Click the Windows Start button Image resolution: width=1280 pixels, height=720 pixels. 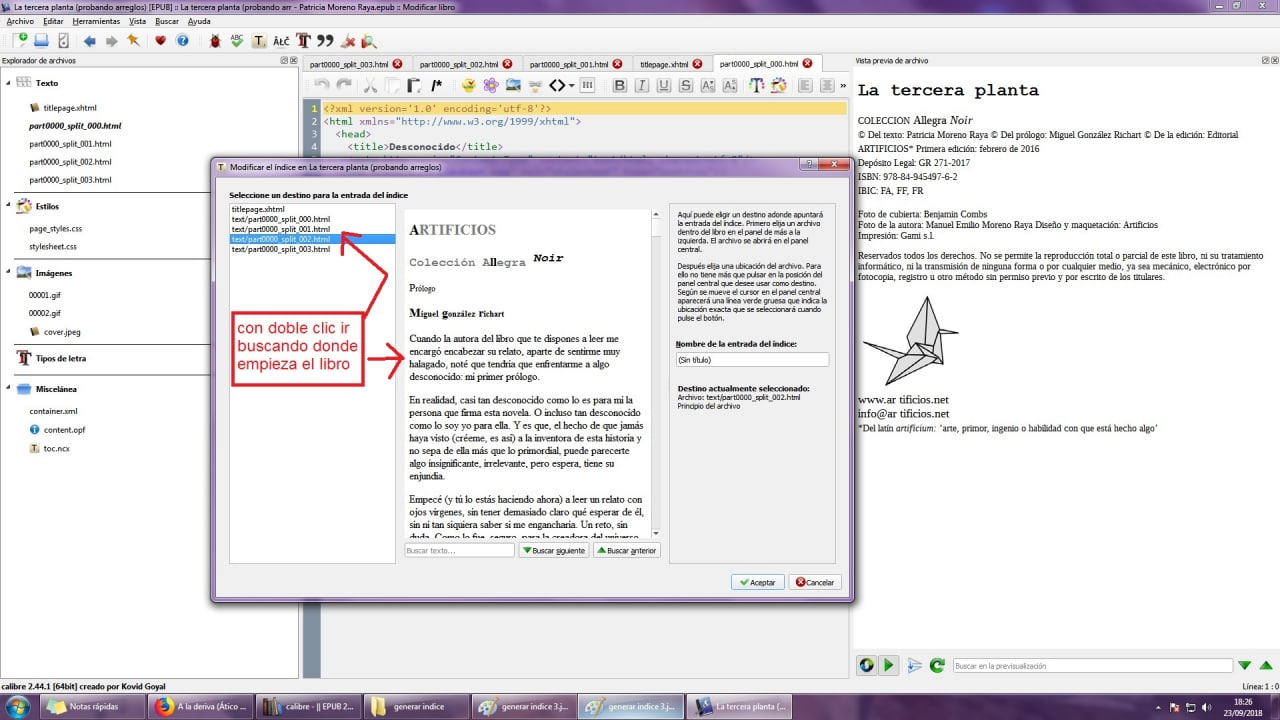[x=18, y=707]
